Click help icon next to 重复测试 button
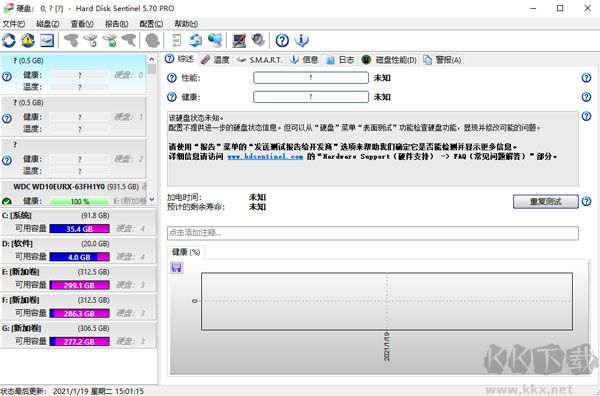 (x=586, y=201)
